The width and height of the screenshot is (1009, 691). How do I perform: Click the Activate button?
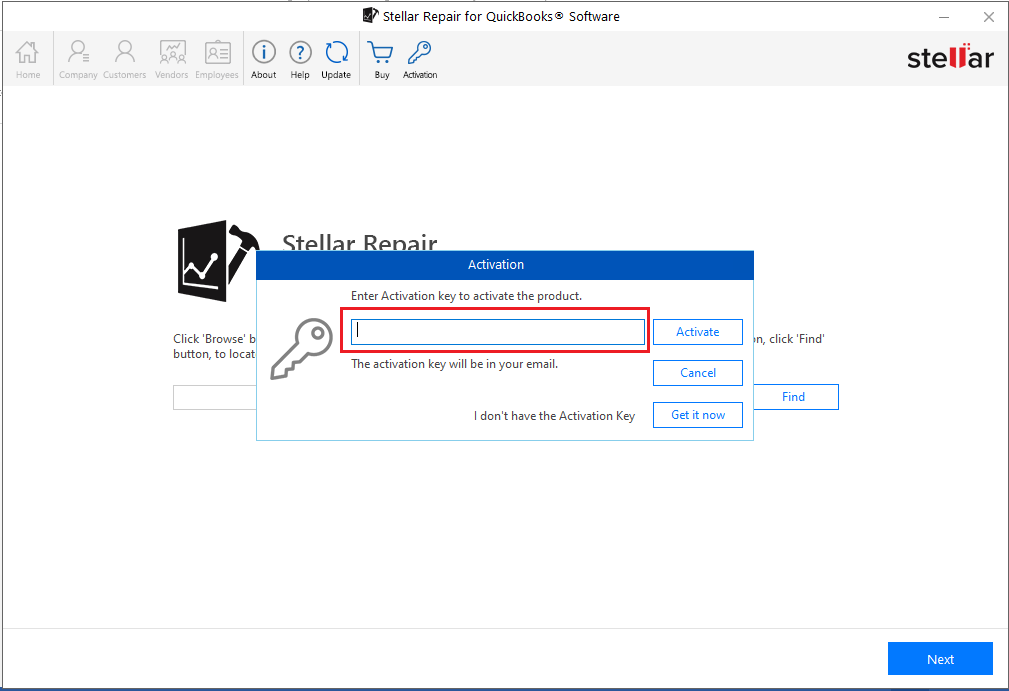coord(698,332)
